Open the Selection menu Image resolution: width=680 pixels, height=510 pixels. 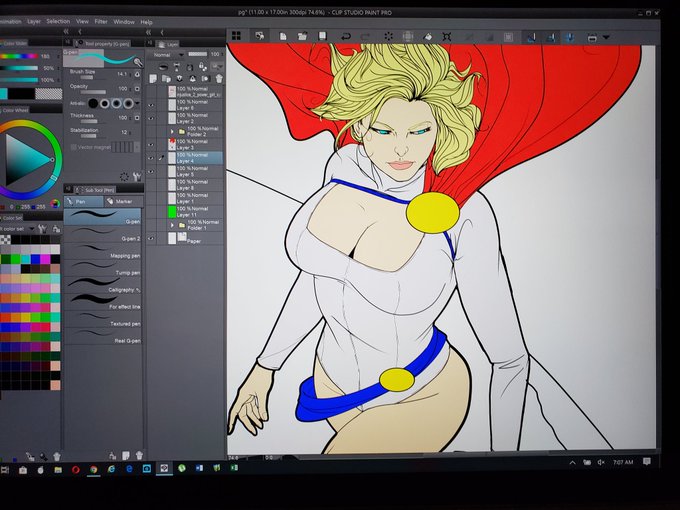coord(58,21)
